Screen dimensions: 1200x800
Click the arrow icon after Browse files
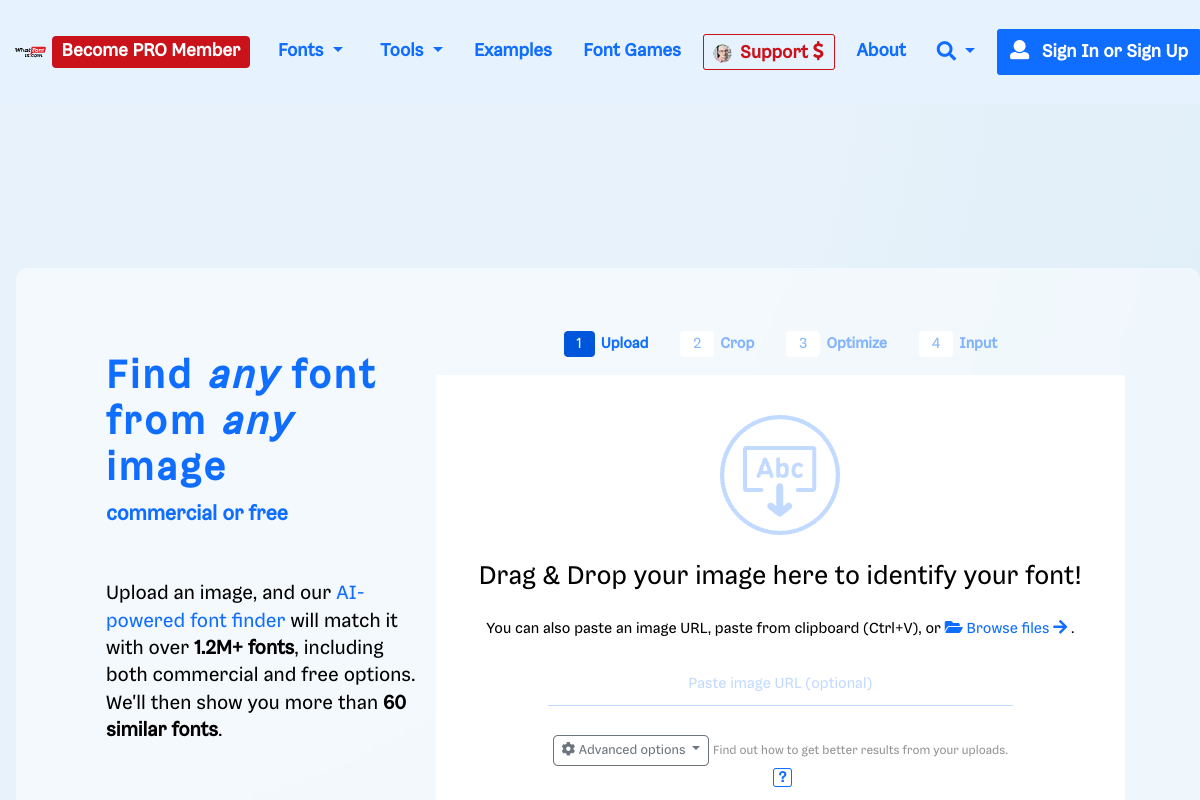[1061, 628]
